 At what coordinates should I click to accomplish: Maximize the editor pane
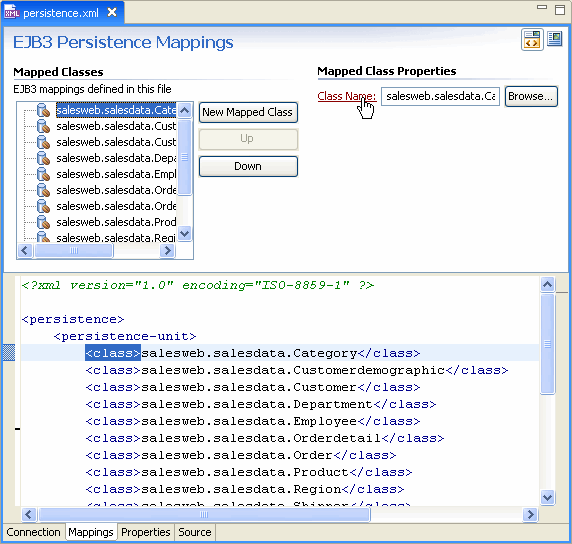[560, 9]
